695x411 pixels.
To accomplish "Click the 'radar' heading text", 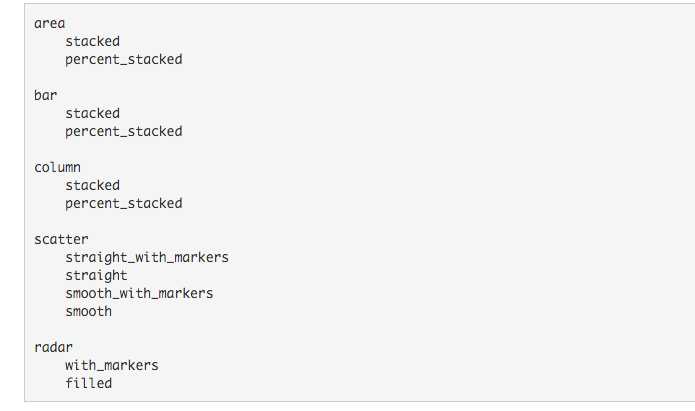I will pos(53,347).
